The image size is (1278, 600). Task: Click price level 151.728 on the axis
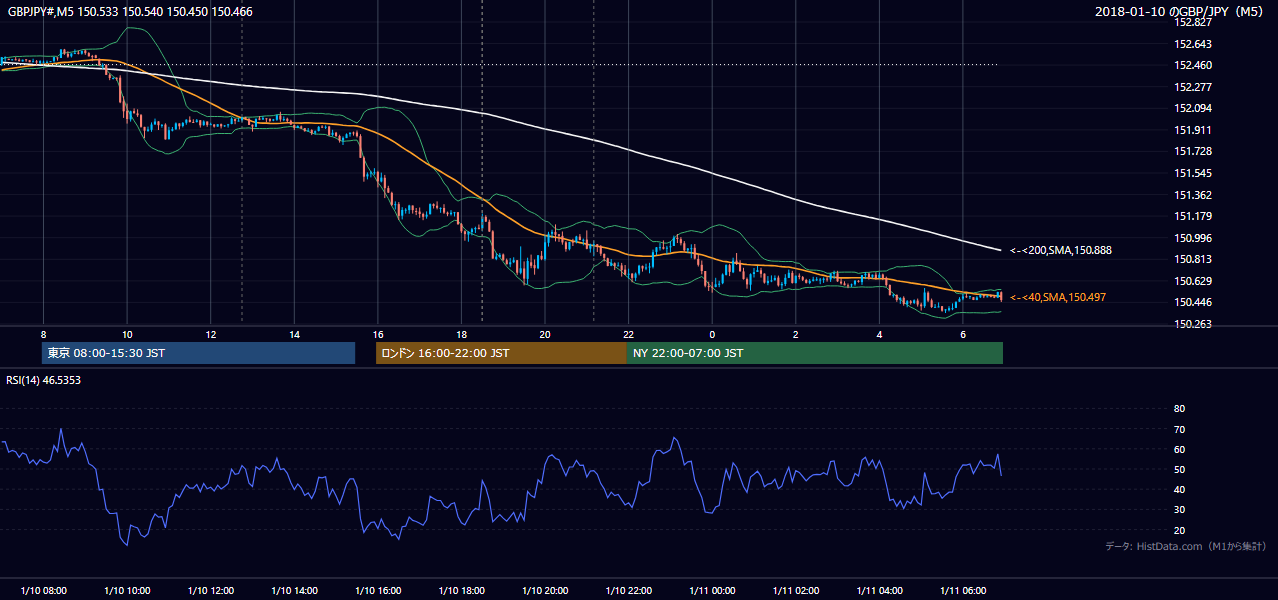[x=1192, y=151]
